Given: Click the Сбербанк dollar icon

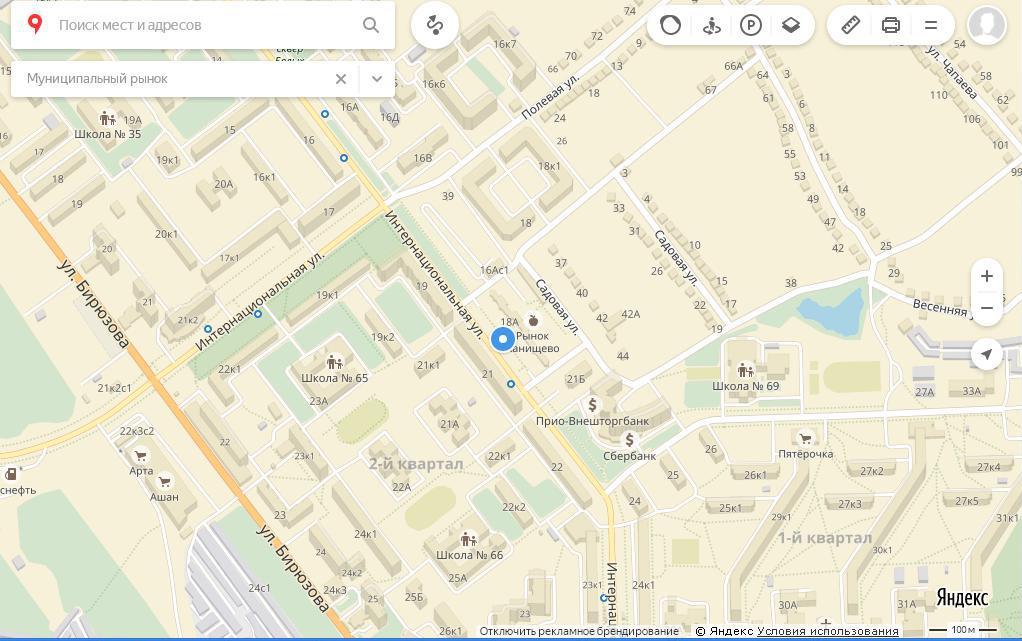Looking at the screenshot, I should (x=630, y=440).
